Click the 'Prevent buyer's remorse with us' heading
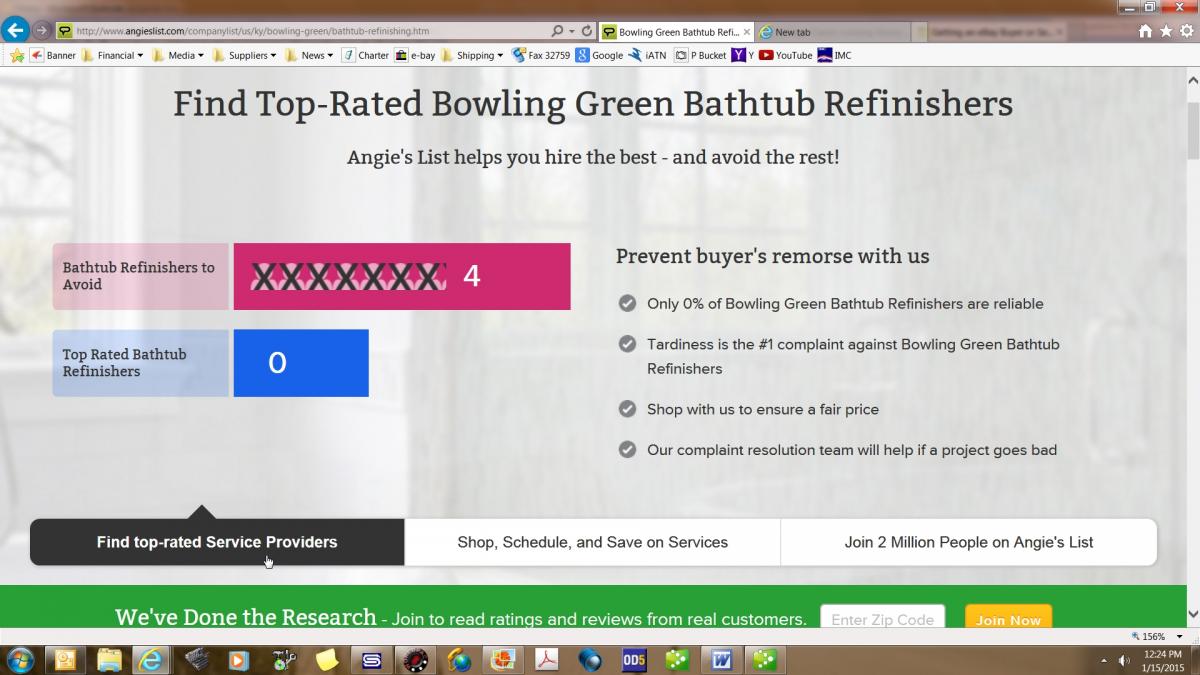 click(x=773, y=256)
